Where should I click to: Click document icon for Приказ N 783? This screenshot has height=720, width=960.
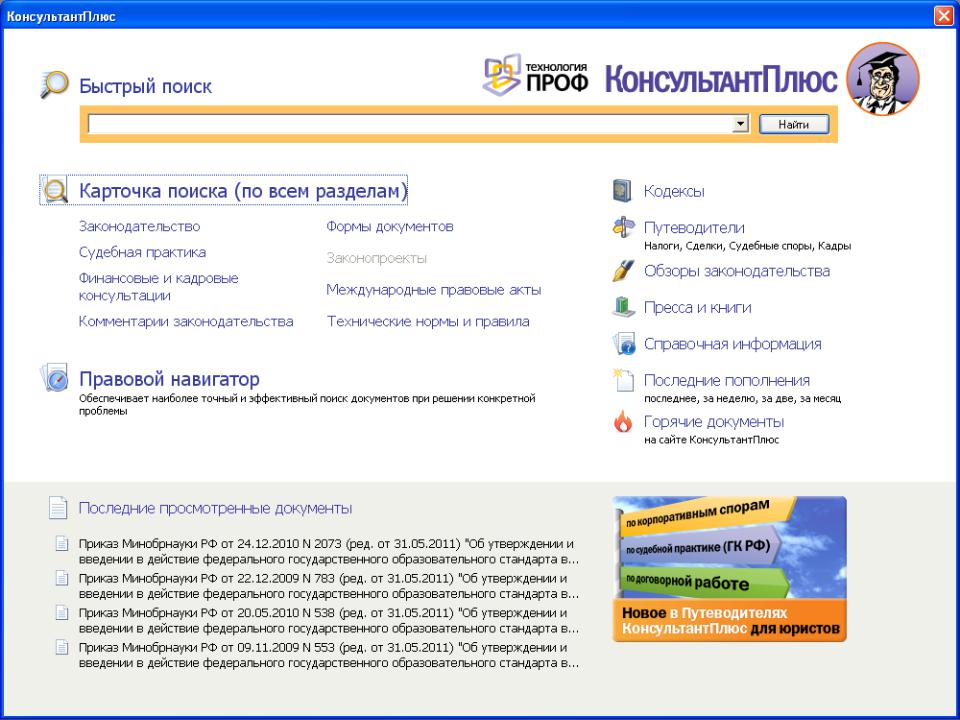[x=61, y=578]
